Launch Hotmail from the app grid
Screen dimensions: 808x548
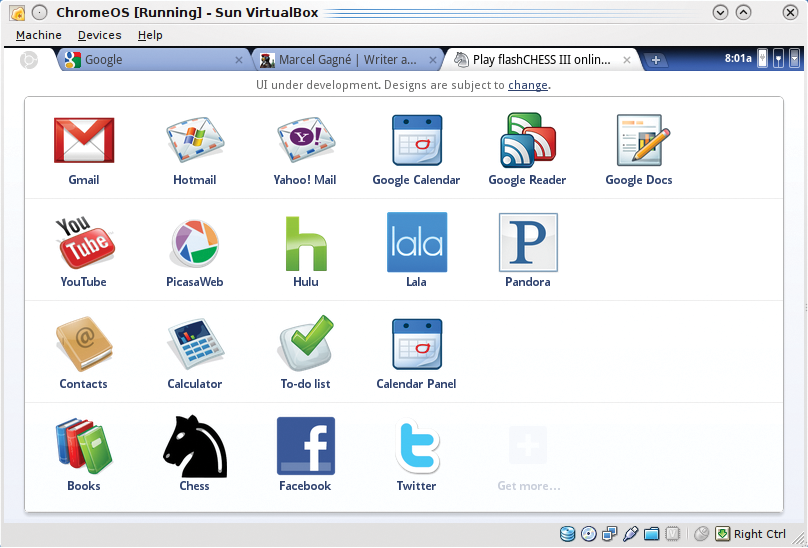[195, 140]
